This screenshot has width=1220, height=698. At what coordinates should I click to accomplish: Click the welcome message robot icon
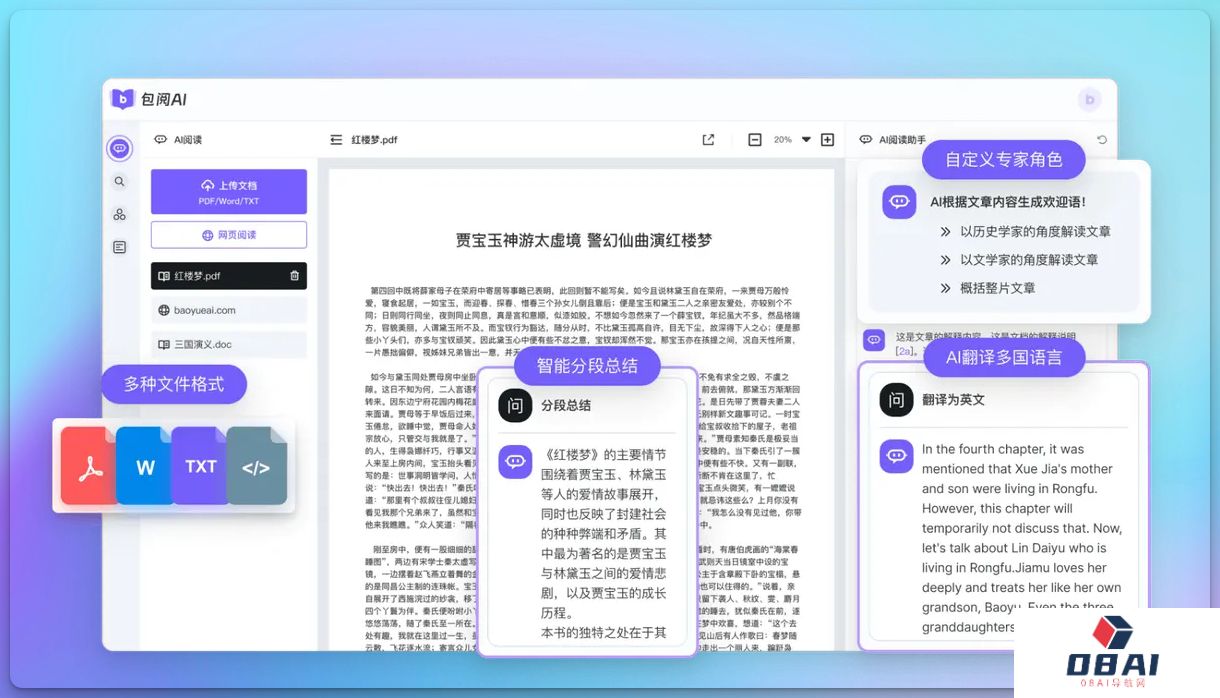[899, 202]
